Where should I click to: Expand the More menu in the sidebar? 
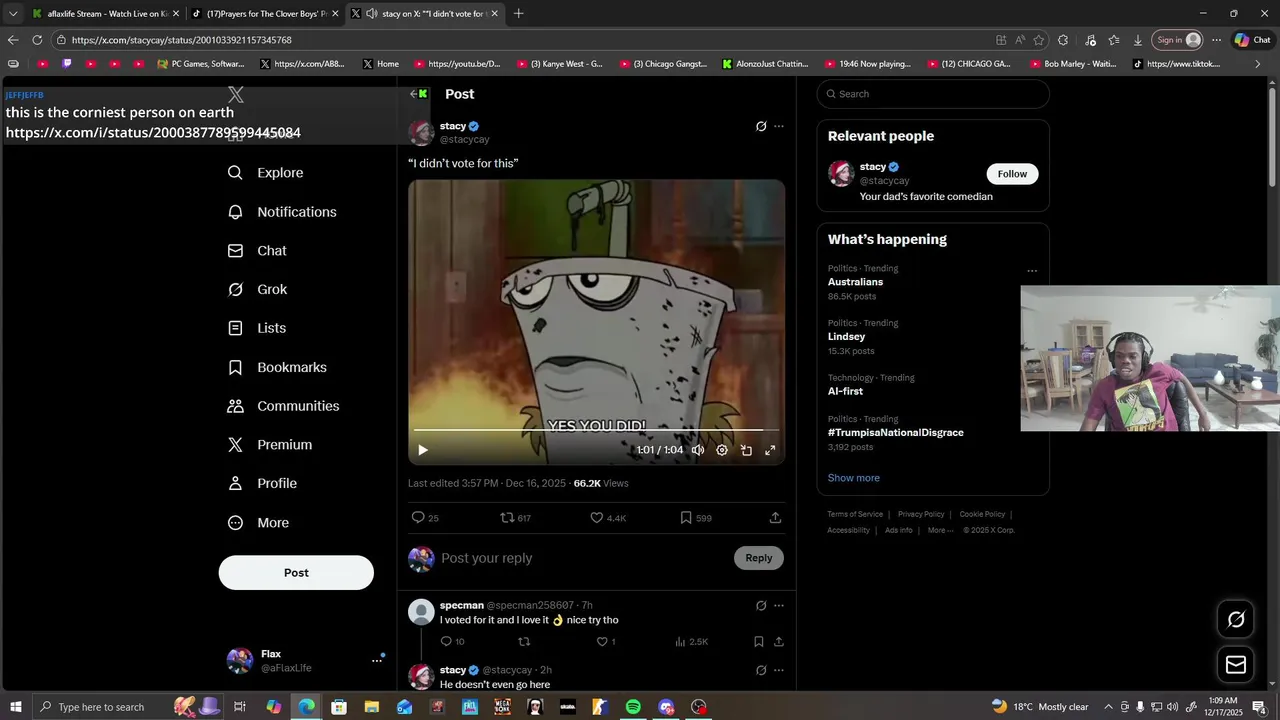coord(258,523)
